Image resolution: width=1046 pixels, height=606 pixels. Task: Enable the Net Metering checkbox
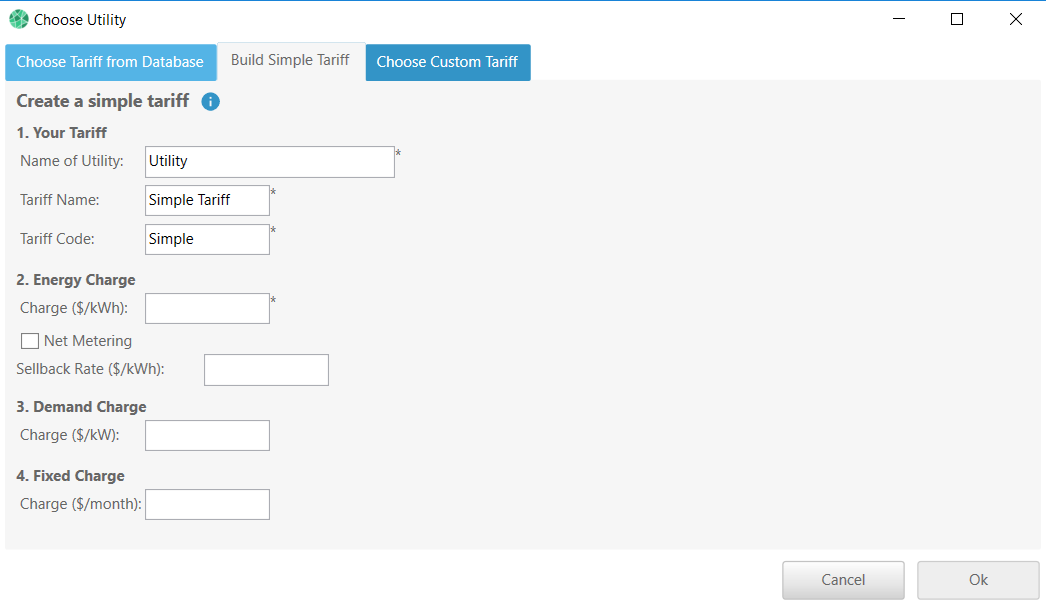(30, 341)
